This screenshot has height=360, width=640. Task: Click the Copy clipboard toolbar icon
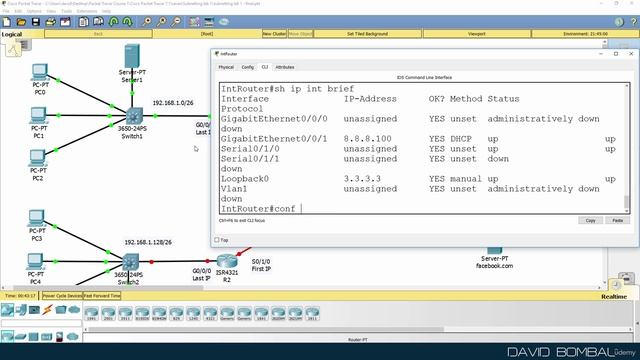(84, 22)
